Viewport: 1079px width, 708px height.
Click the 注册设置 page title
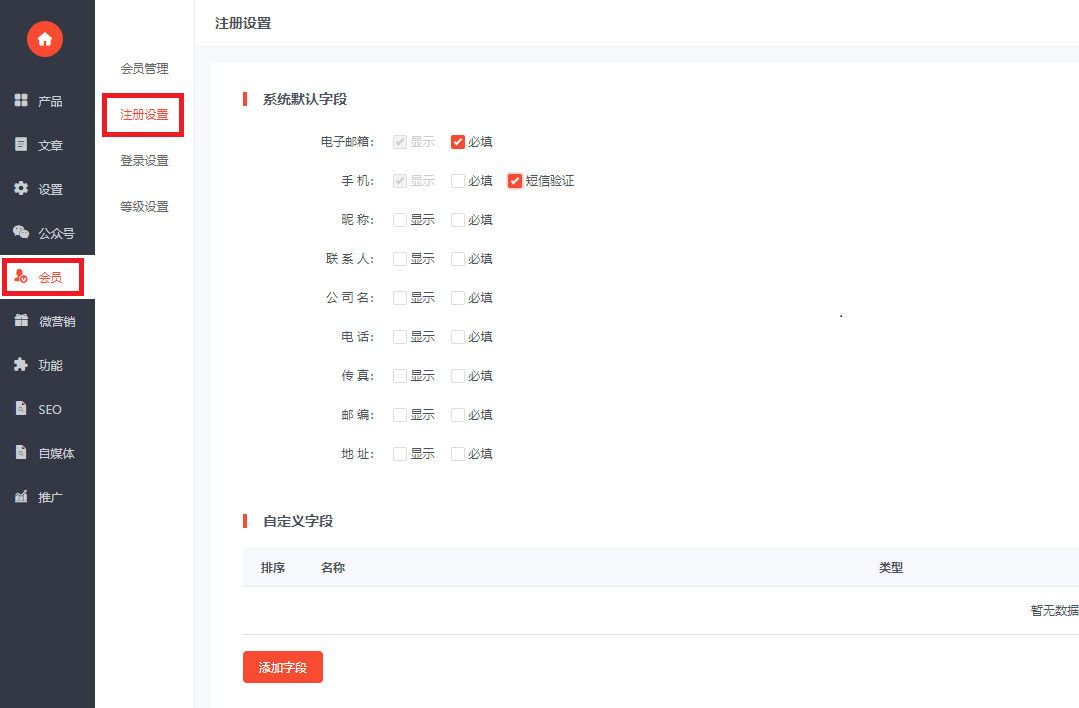[243, 23]
